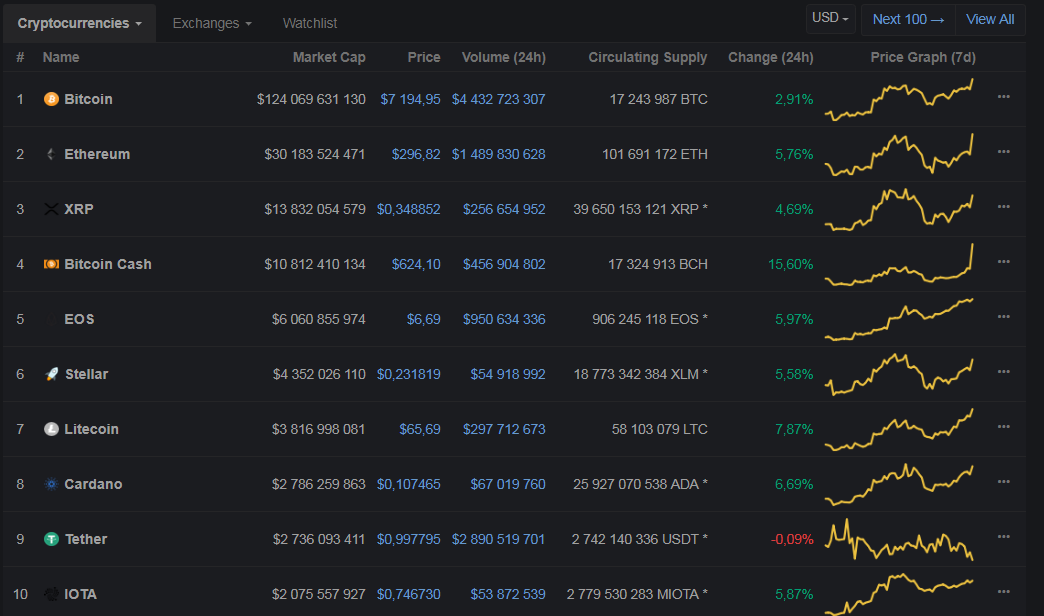Open the Stellar name link
The width and height of the screenshot is (1044, 616).
point(87,374)
